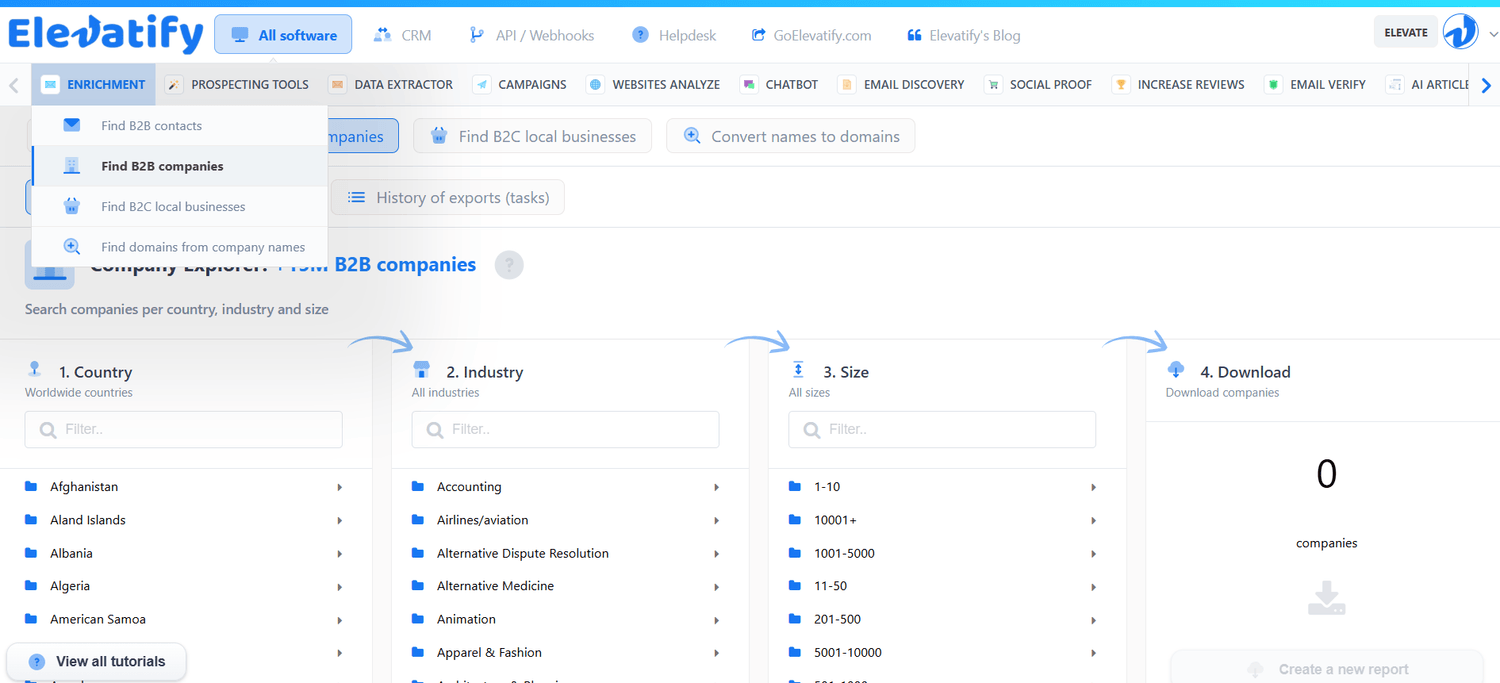Click the download tray icon under companies
The width and height of the screenshot is (1500, 683).
click(1326, 598)
